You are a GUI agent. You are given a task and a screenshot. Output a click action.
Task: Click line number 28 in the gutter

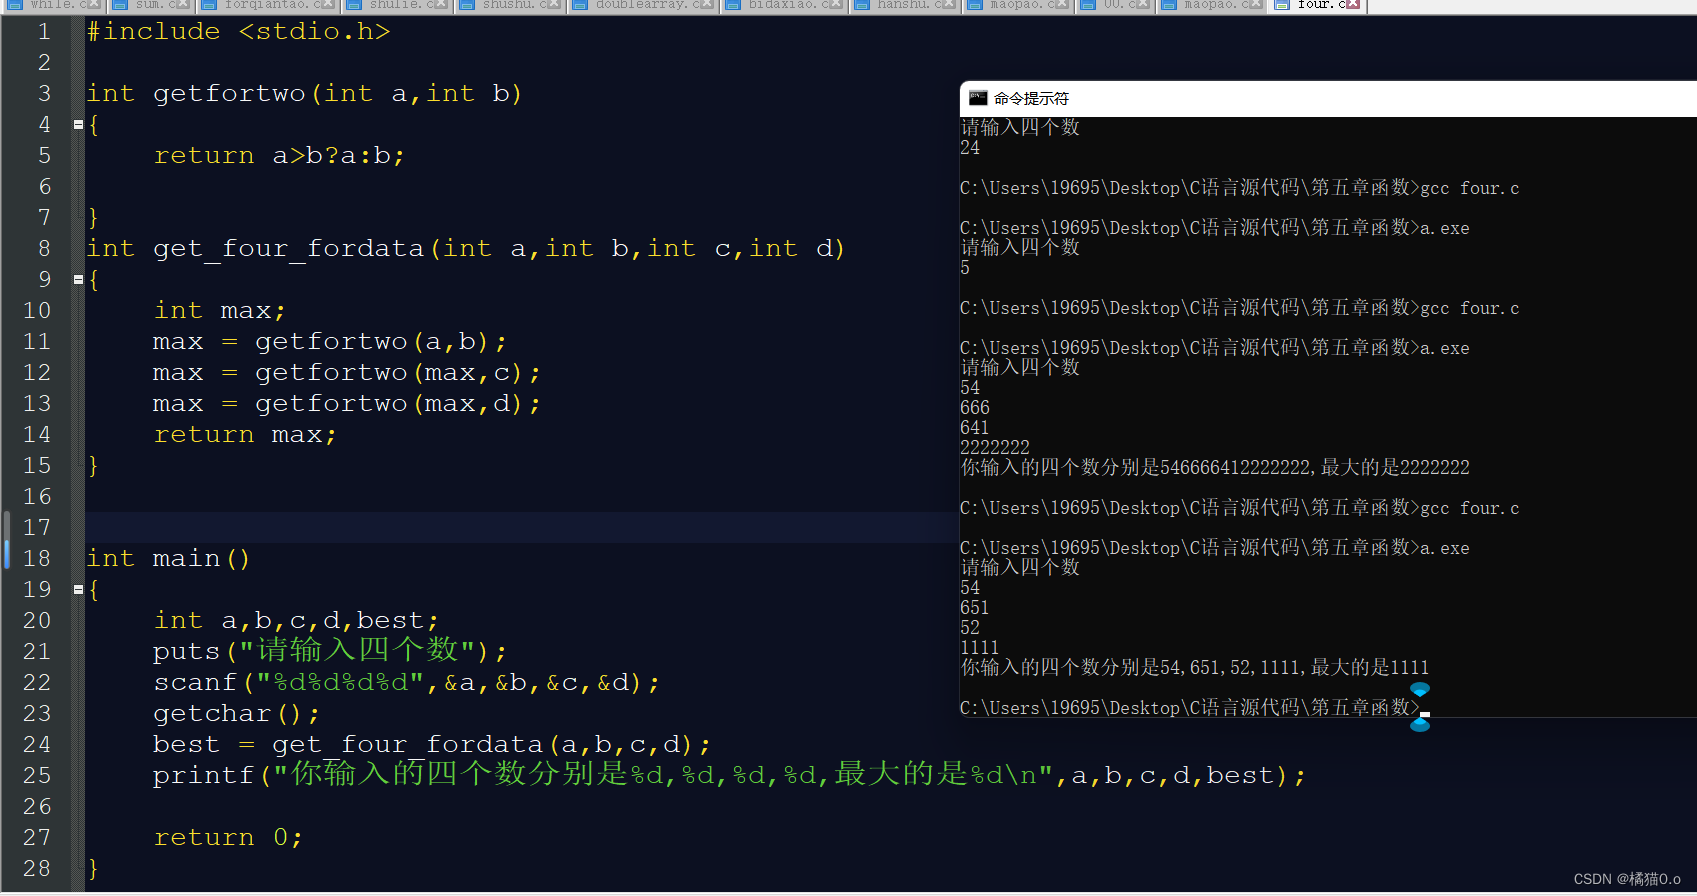pos(37,869)
